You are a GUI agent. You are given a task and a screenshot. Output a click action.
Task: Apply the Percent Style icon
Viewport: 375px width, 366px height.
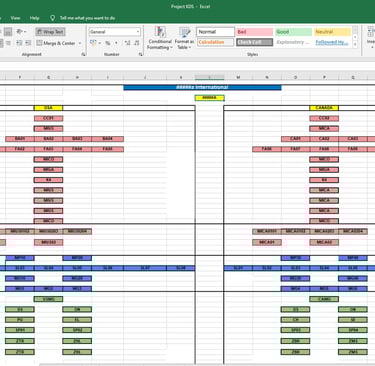(108, 43)
